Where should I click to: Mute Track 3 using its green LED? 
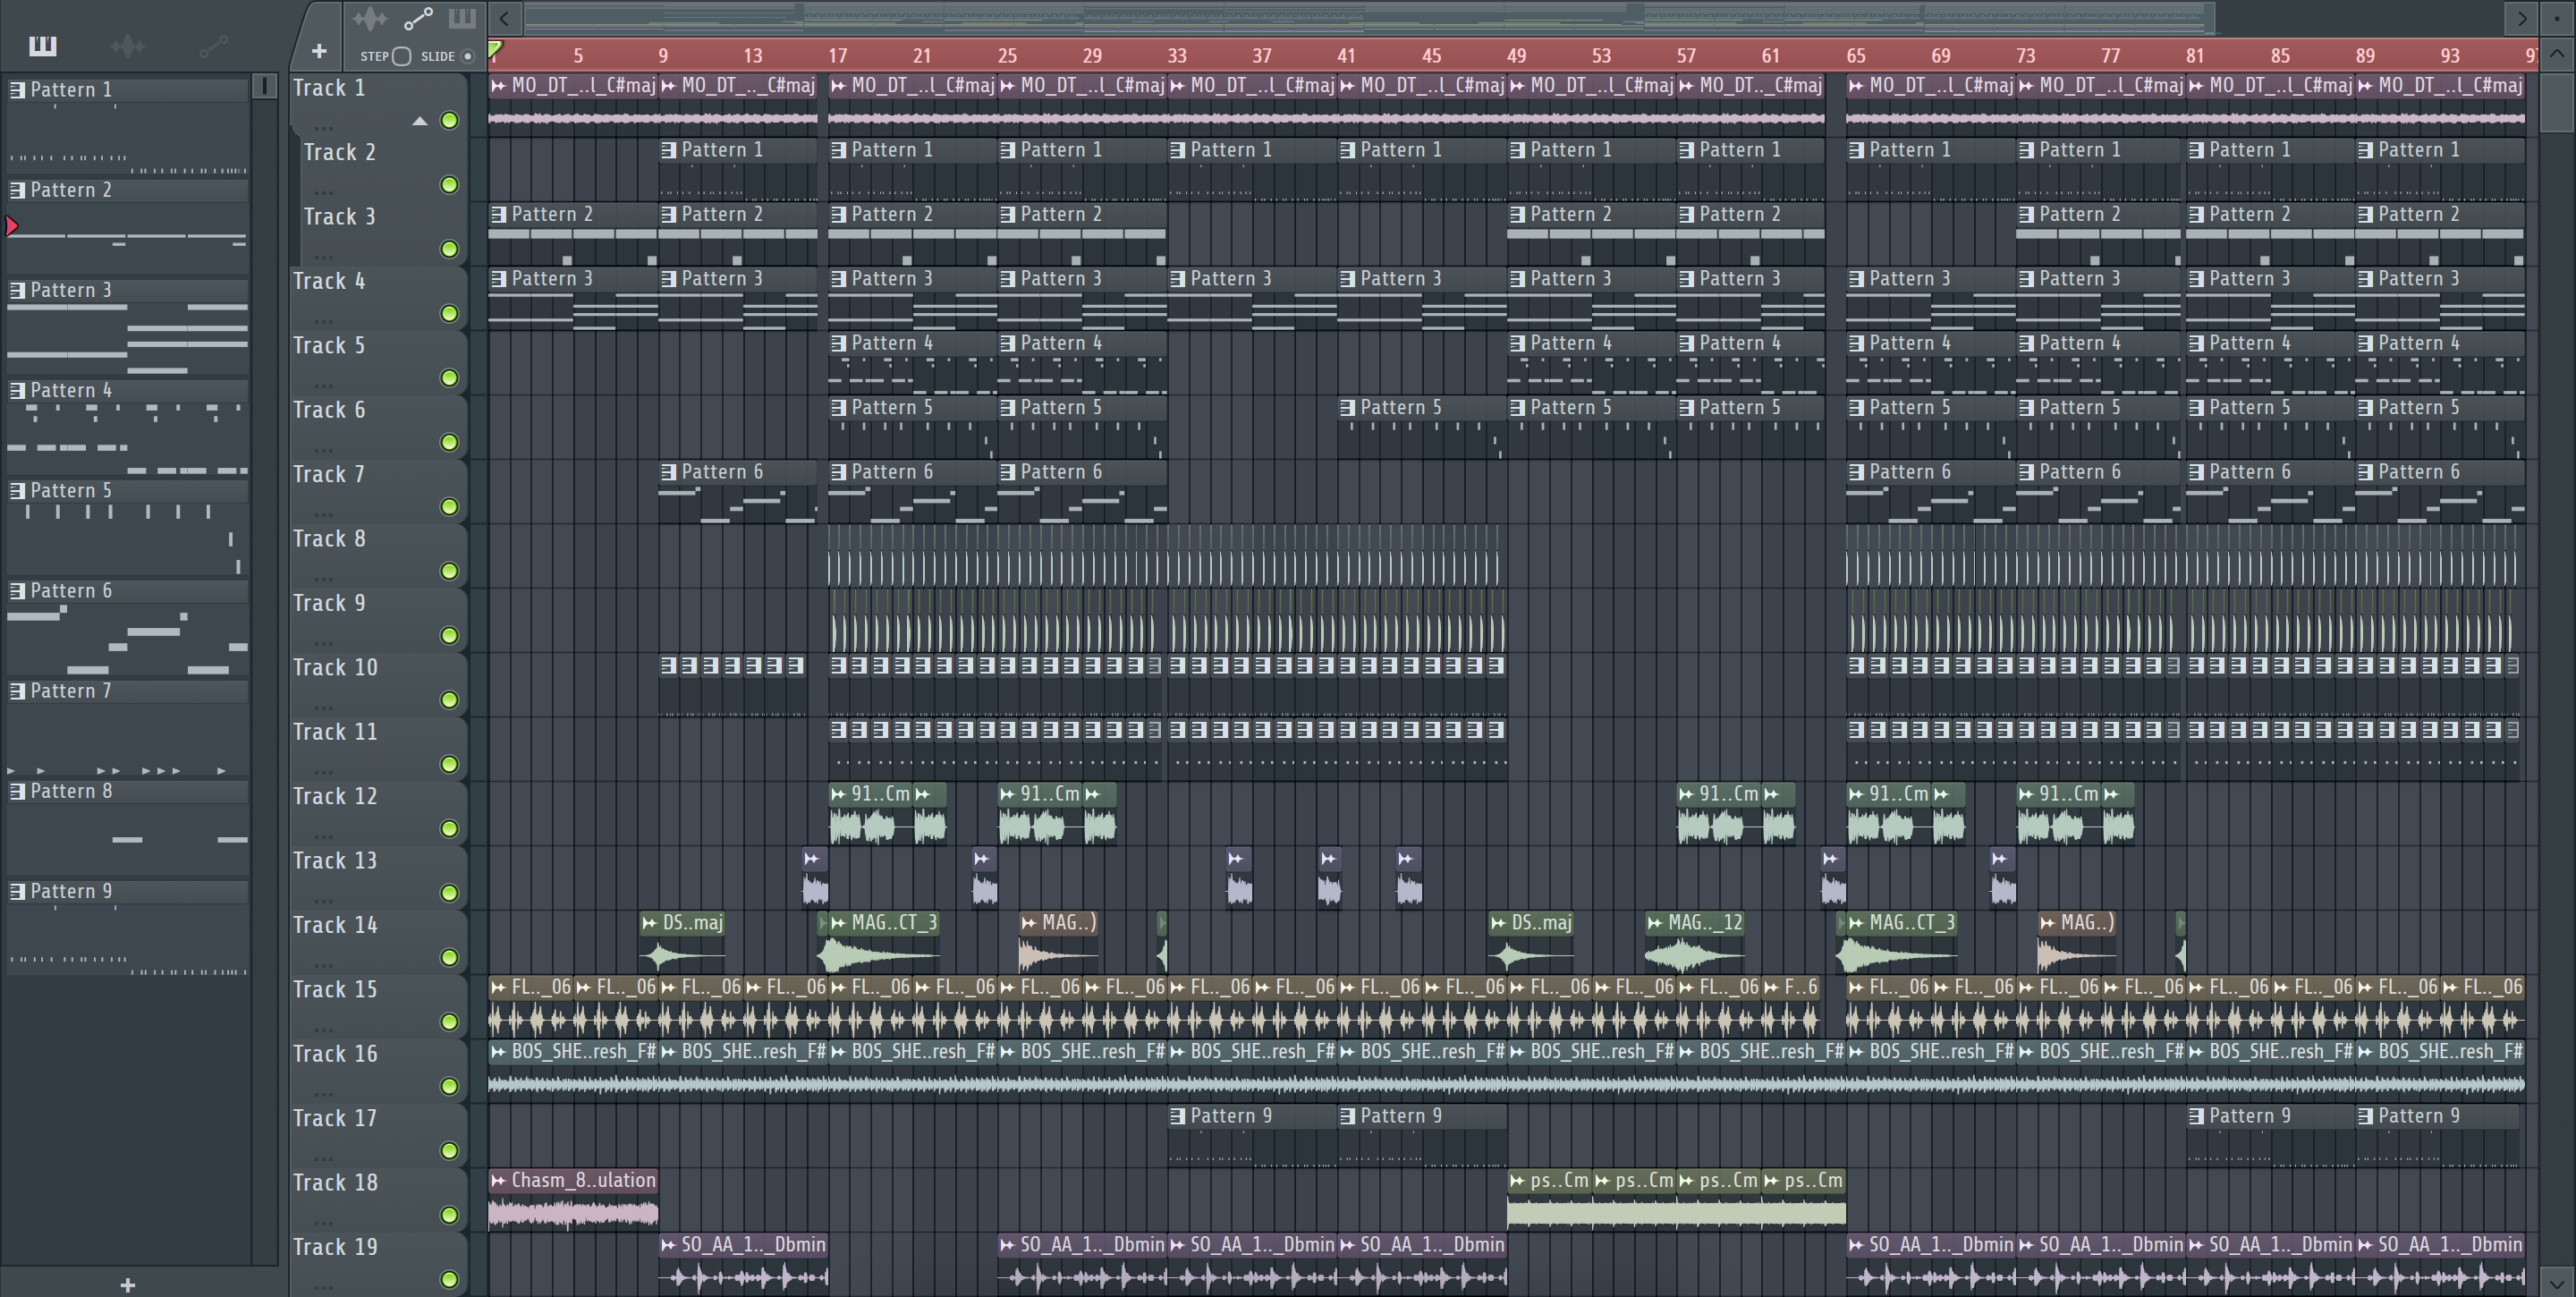click(x=450, y=249)
